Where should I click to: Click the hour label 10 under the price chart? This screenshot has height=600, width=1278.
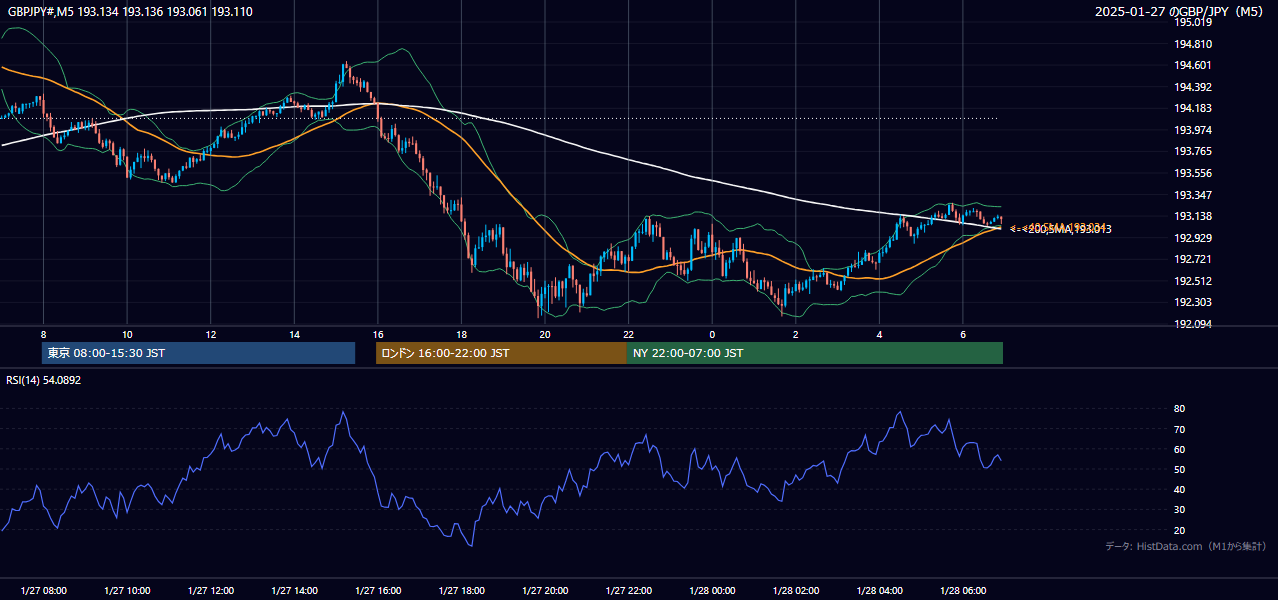coord(127,334)
